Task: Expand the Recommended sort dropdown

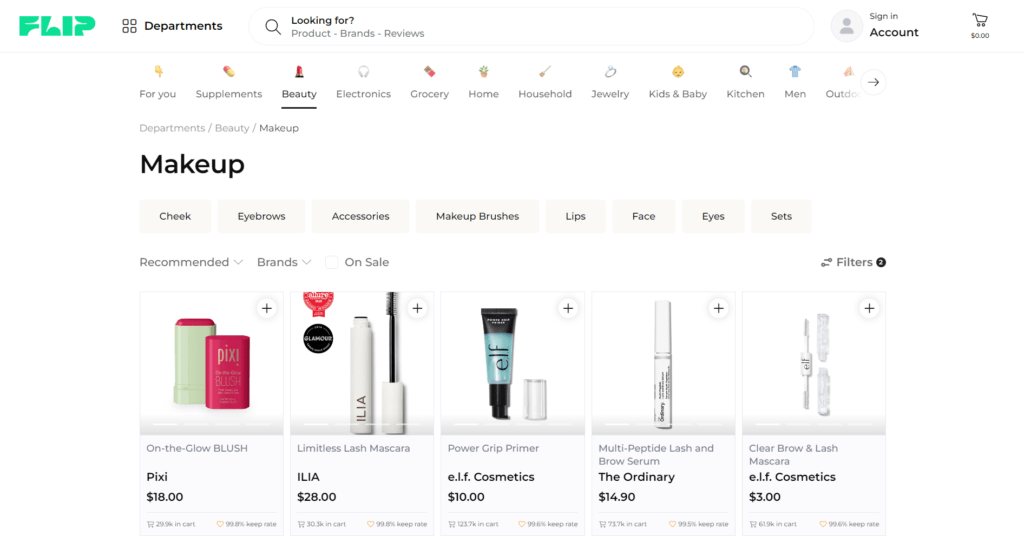Action: pos(191,262)
